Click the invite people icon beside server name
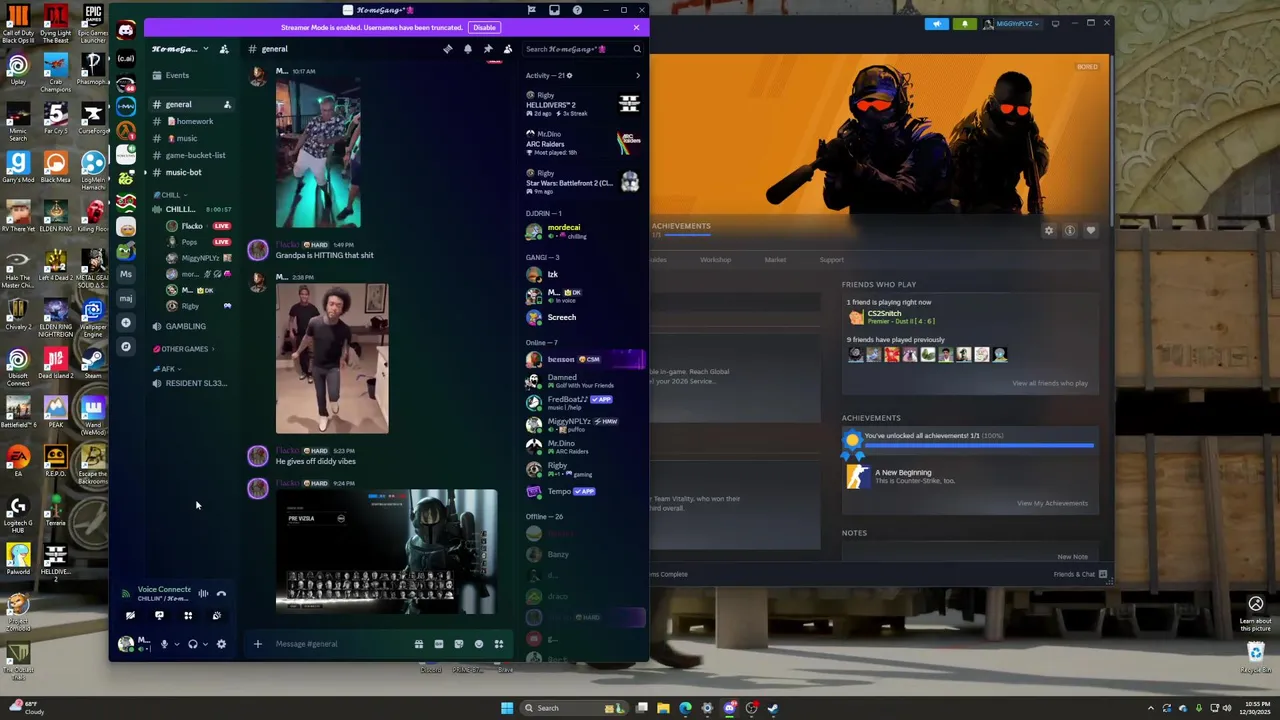The image size is (1280, 720). coord(224,49)
